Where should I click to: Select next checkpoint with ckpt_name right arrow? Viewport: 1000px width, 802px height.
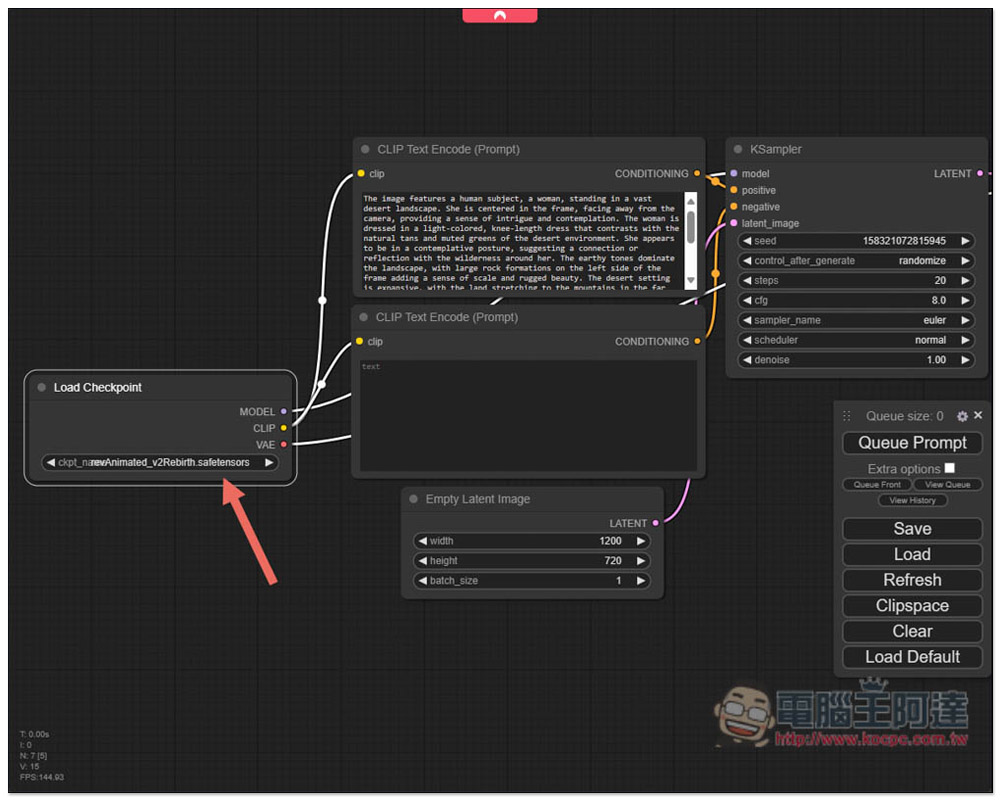point(269,463)
